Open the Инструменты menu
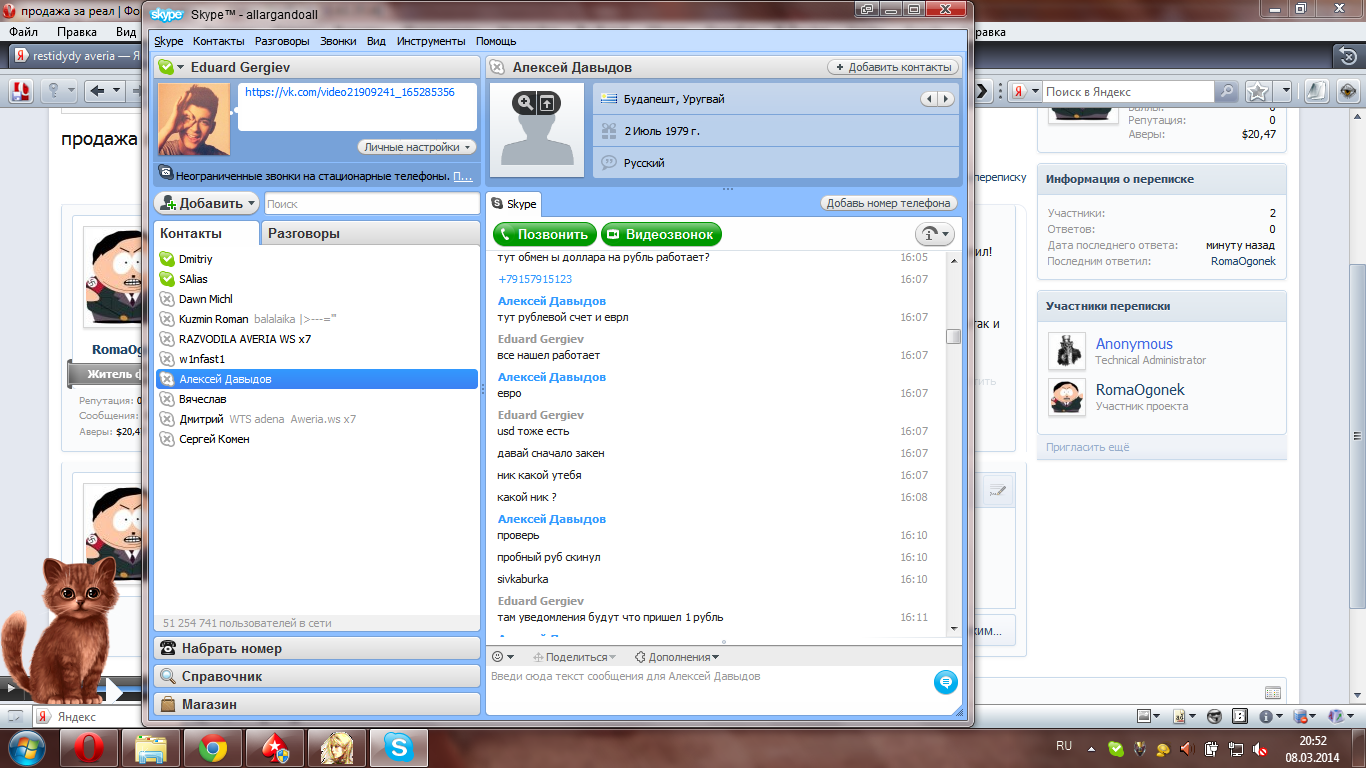 pyautogui.click(x=431, y=41)
